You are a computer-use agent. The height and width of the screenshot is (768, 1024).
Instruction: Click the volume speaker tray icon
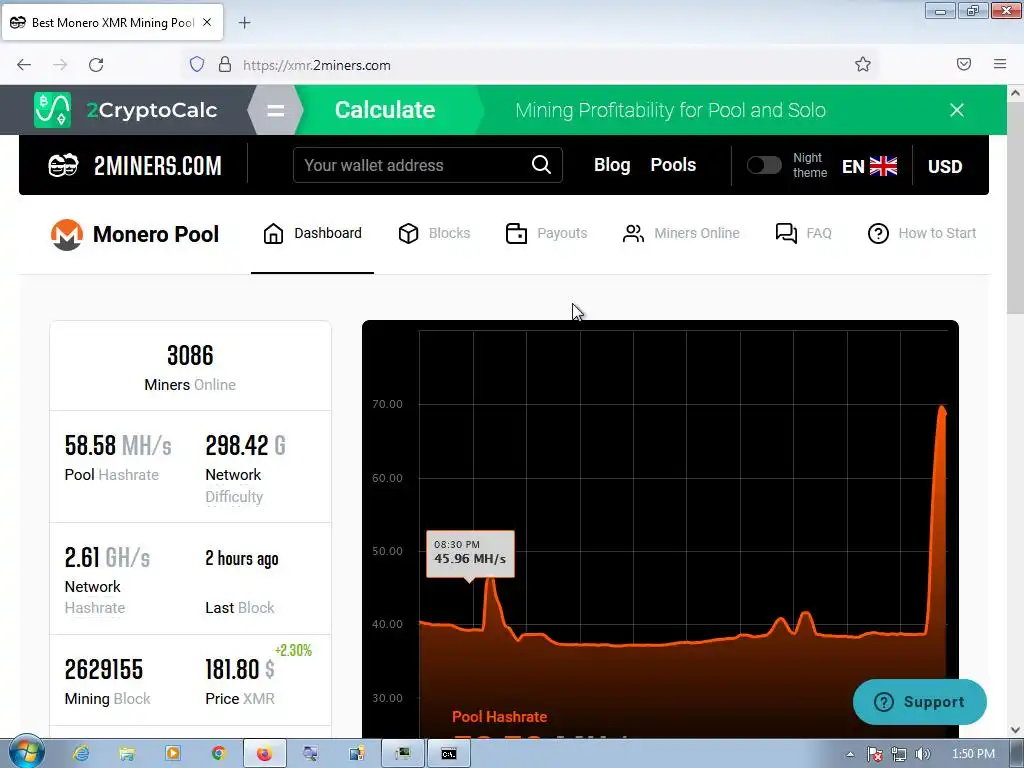point(923,754)
